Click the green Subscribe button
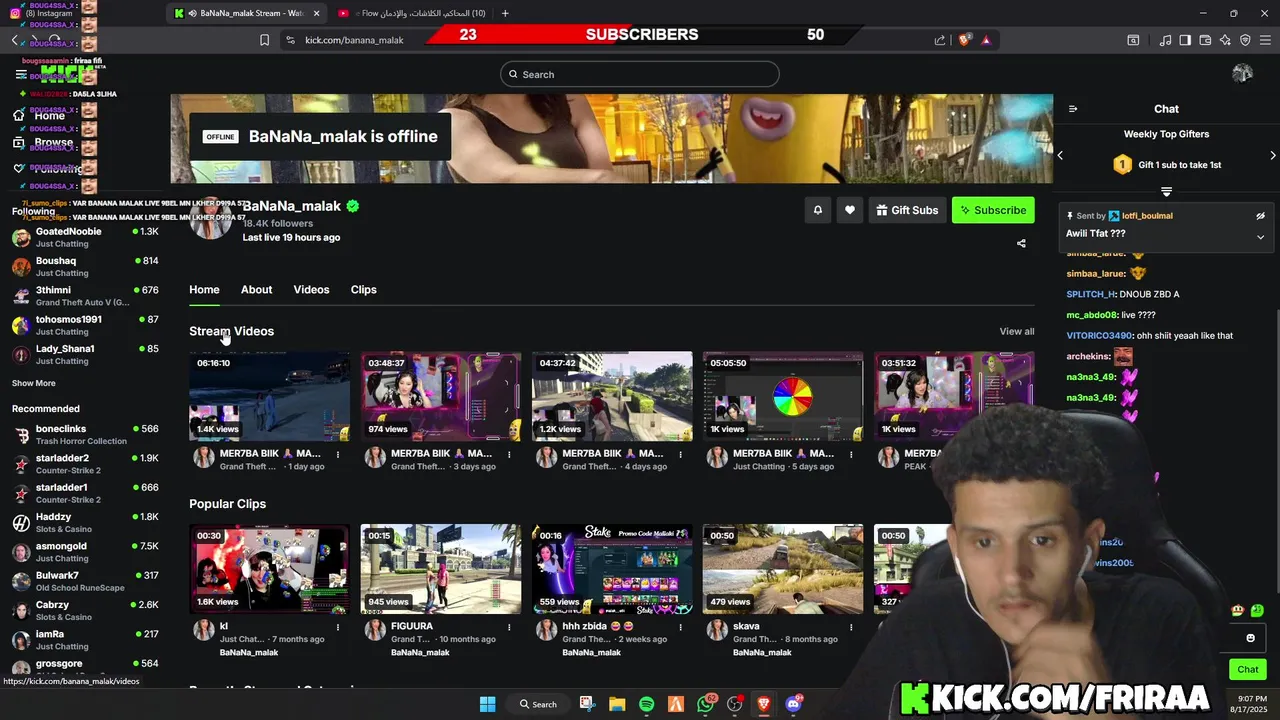1280x720 pixels. (x=993, y=210)
